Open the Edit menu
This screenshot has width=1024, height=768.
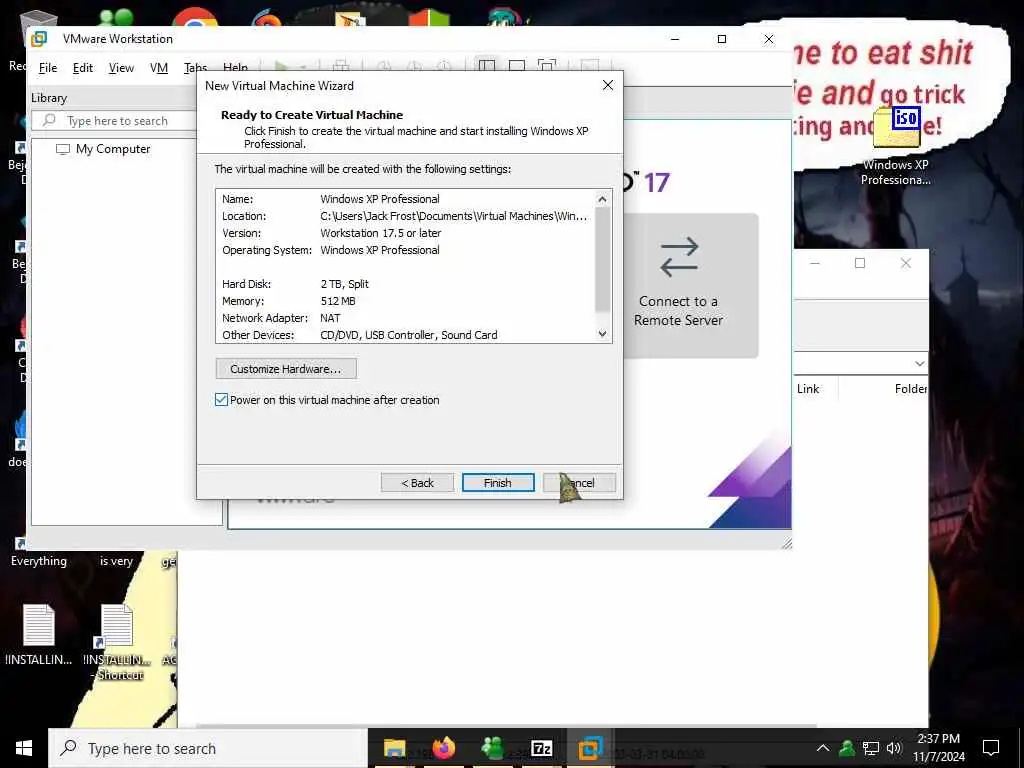[x=82, y=68]
